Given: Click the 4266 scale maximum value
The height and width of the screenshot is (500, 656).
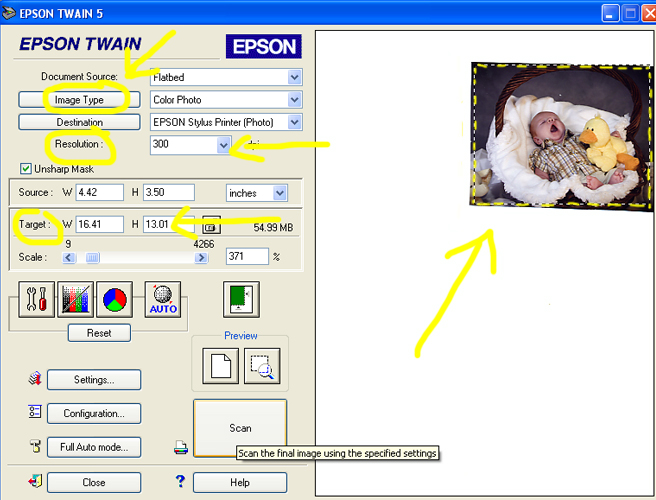Looking at the screenshot, I should 204,244.
